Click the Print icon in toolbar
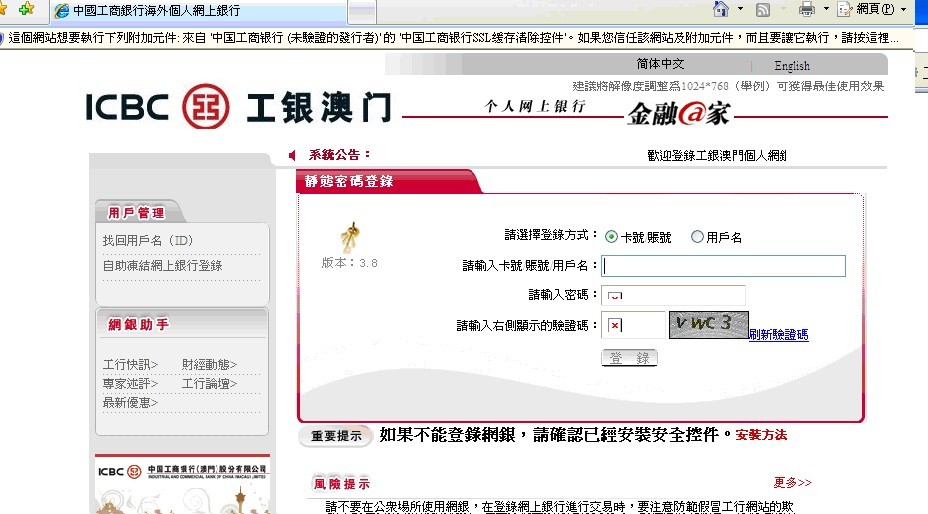This screenshot has height=514, width=928. tap(806, 9)
